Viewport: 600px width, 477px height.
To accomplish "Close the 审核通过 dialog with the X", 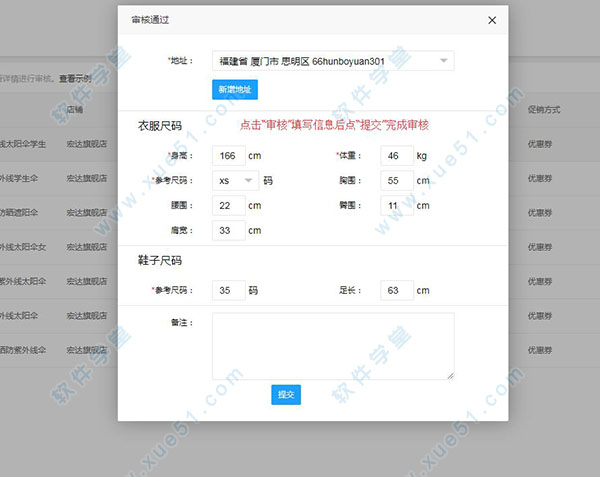I will pos(491,19).
